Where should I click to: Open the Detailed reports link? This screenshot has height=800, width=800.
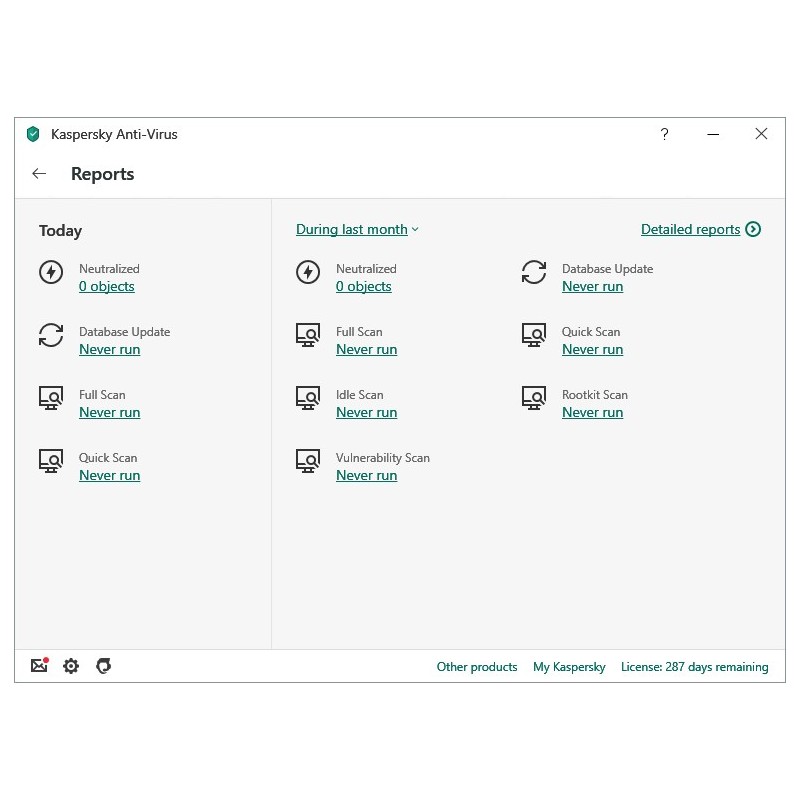[690, 229]
